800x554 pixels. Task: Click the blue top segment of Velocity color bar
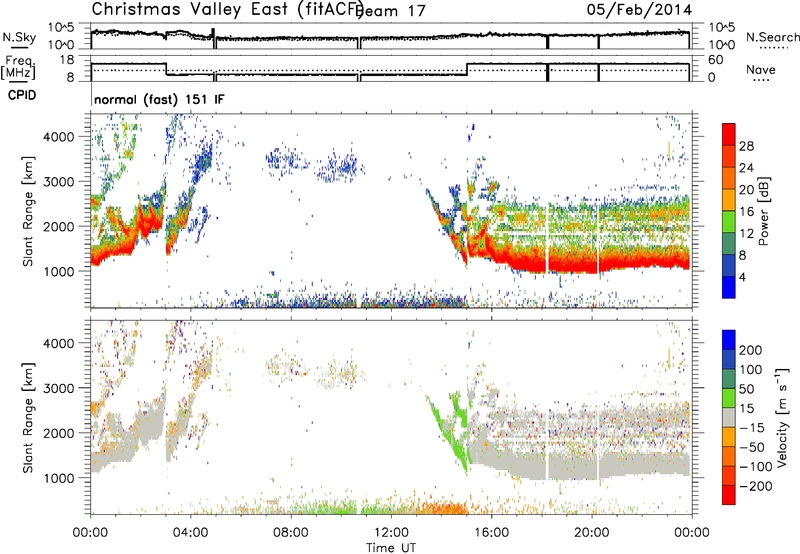pos(729,340)
